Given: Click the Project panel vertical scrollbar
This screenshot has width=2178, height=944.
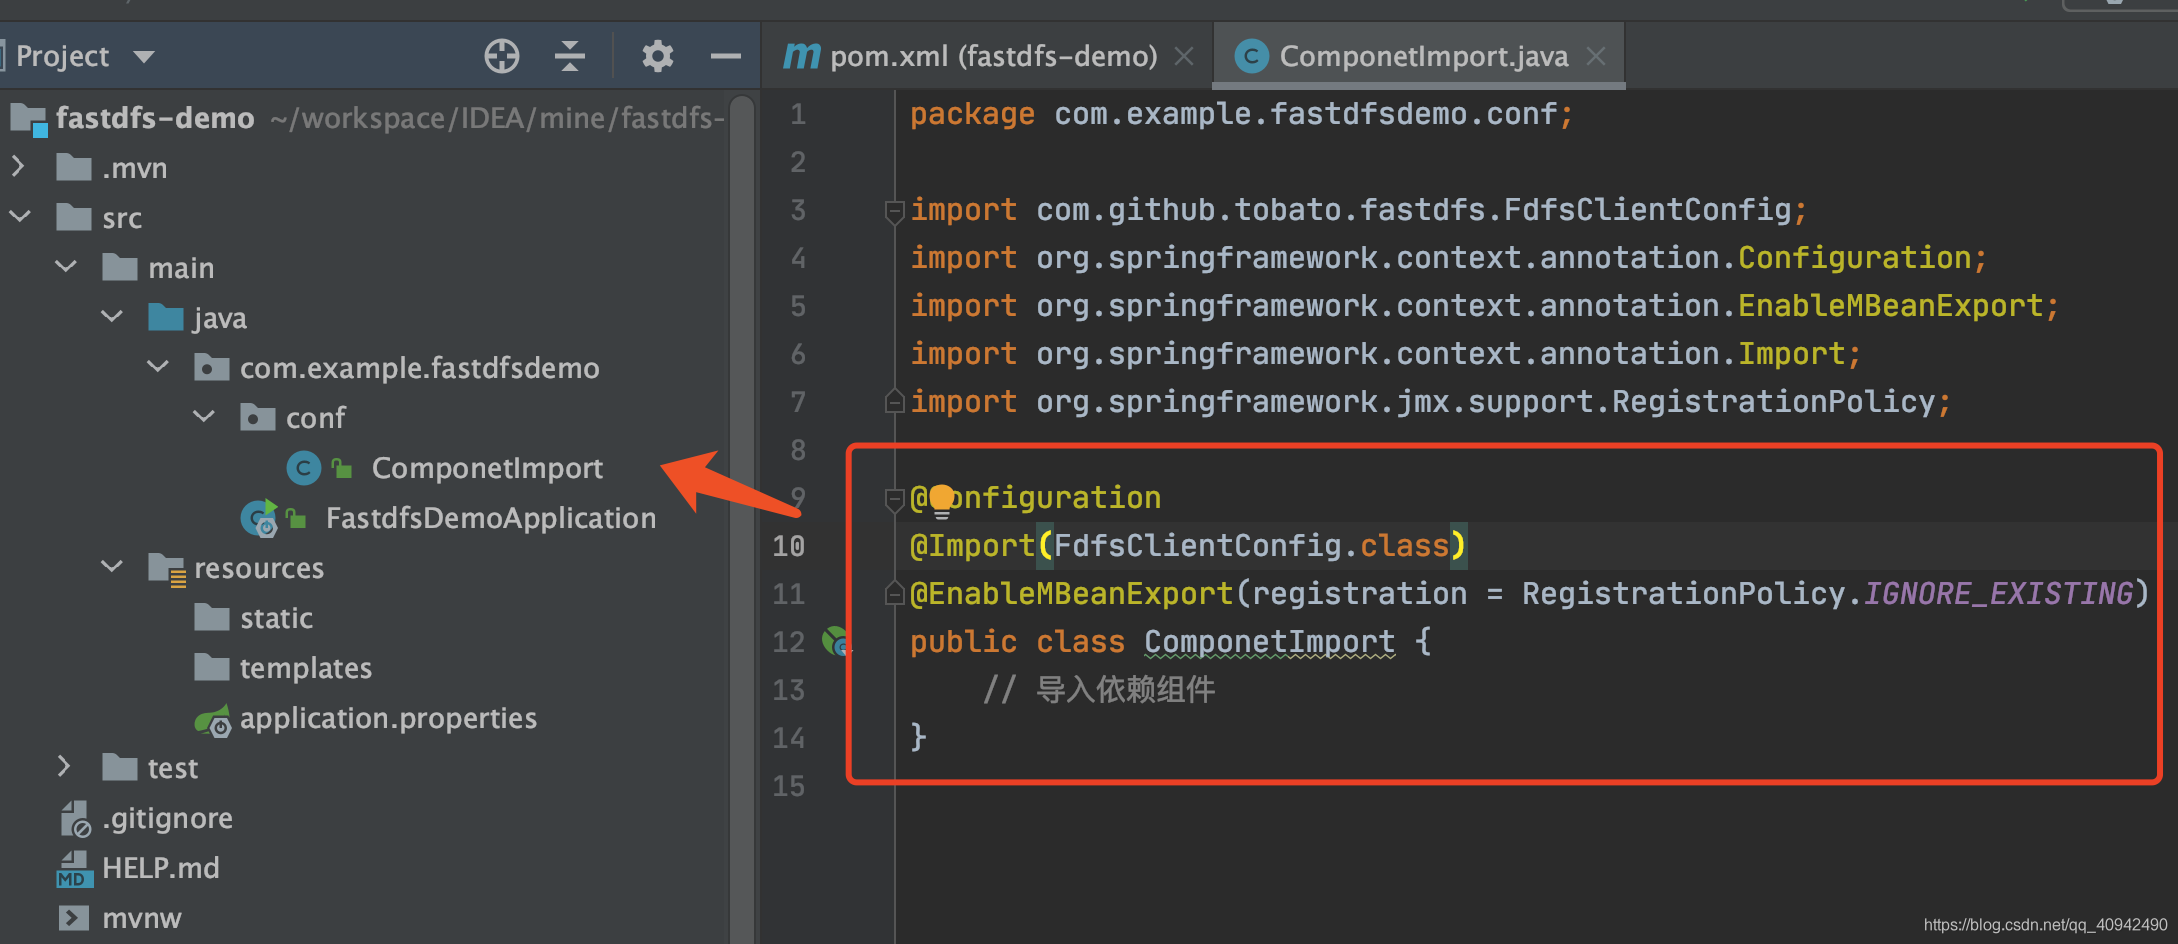Looking at the screenshot, I should tap(742, 518).
